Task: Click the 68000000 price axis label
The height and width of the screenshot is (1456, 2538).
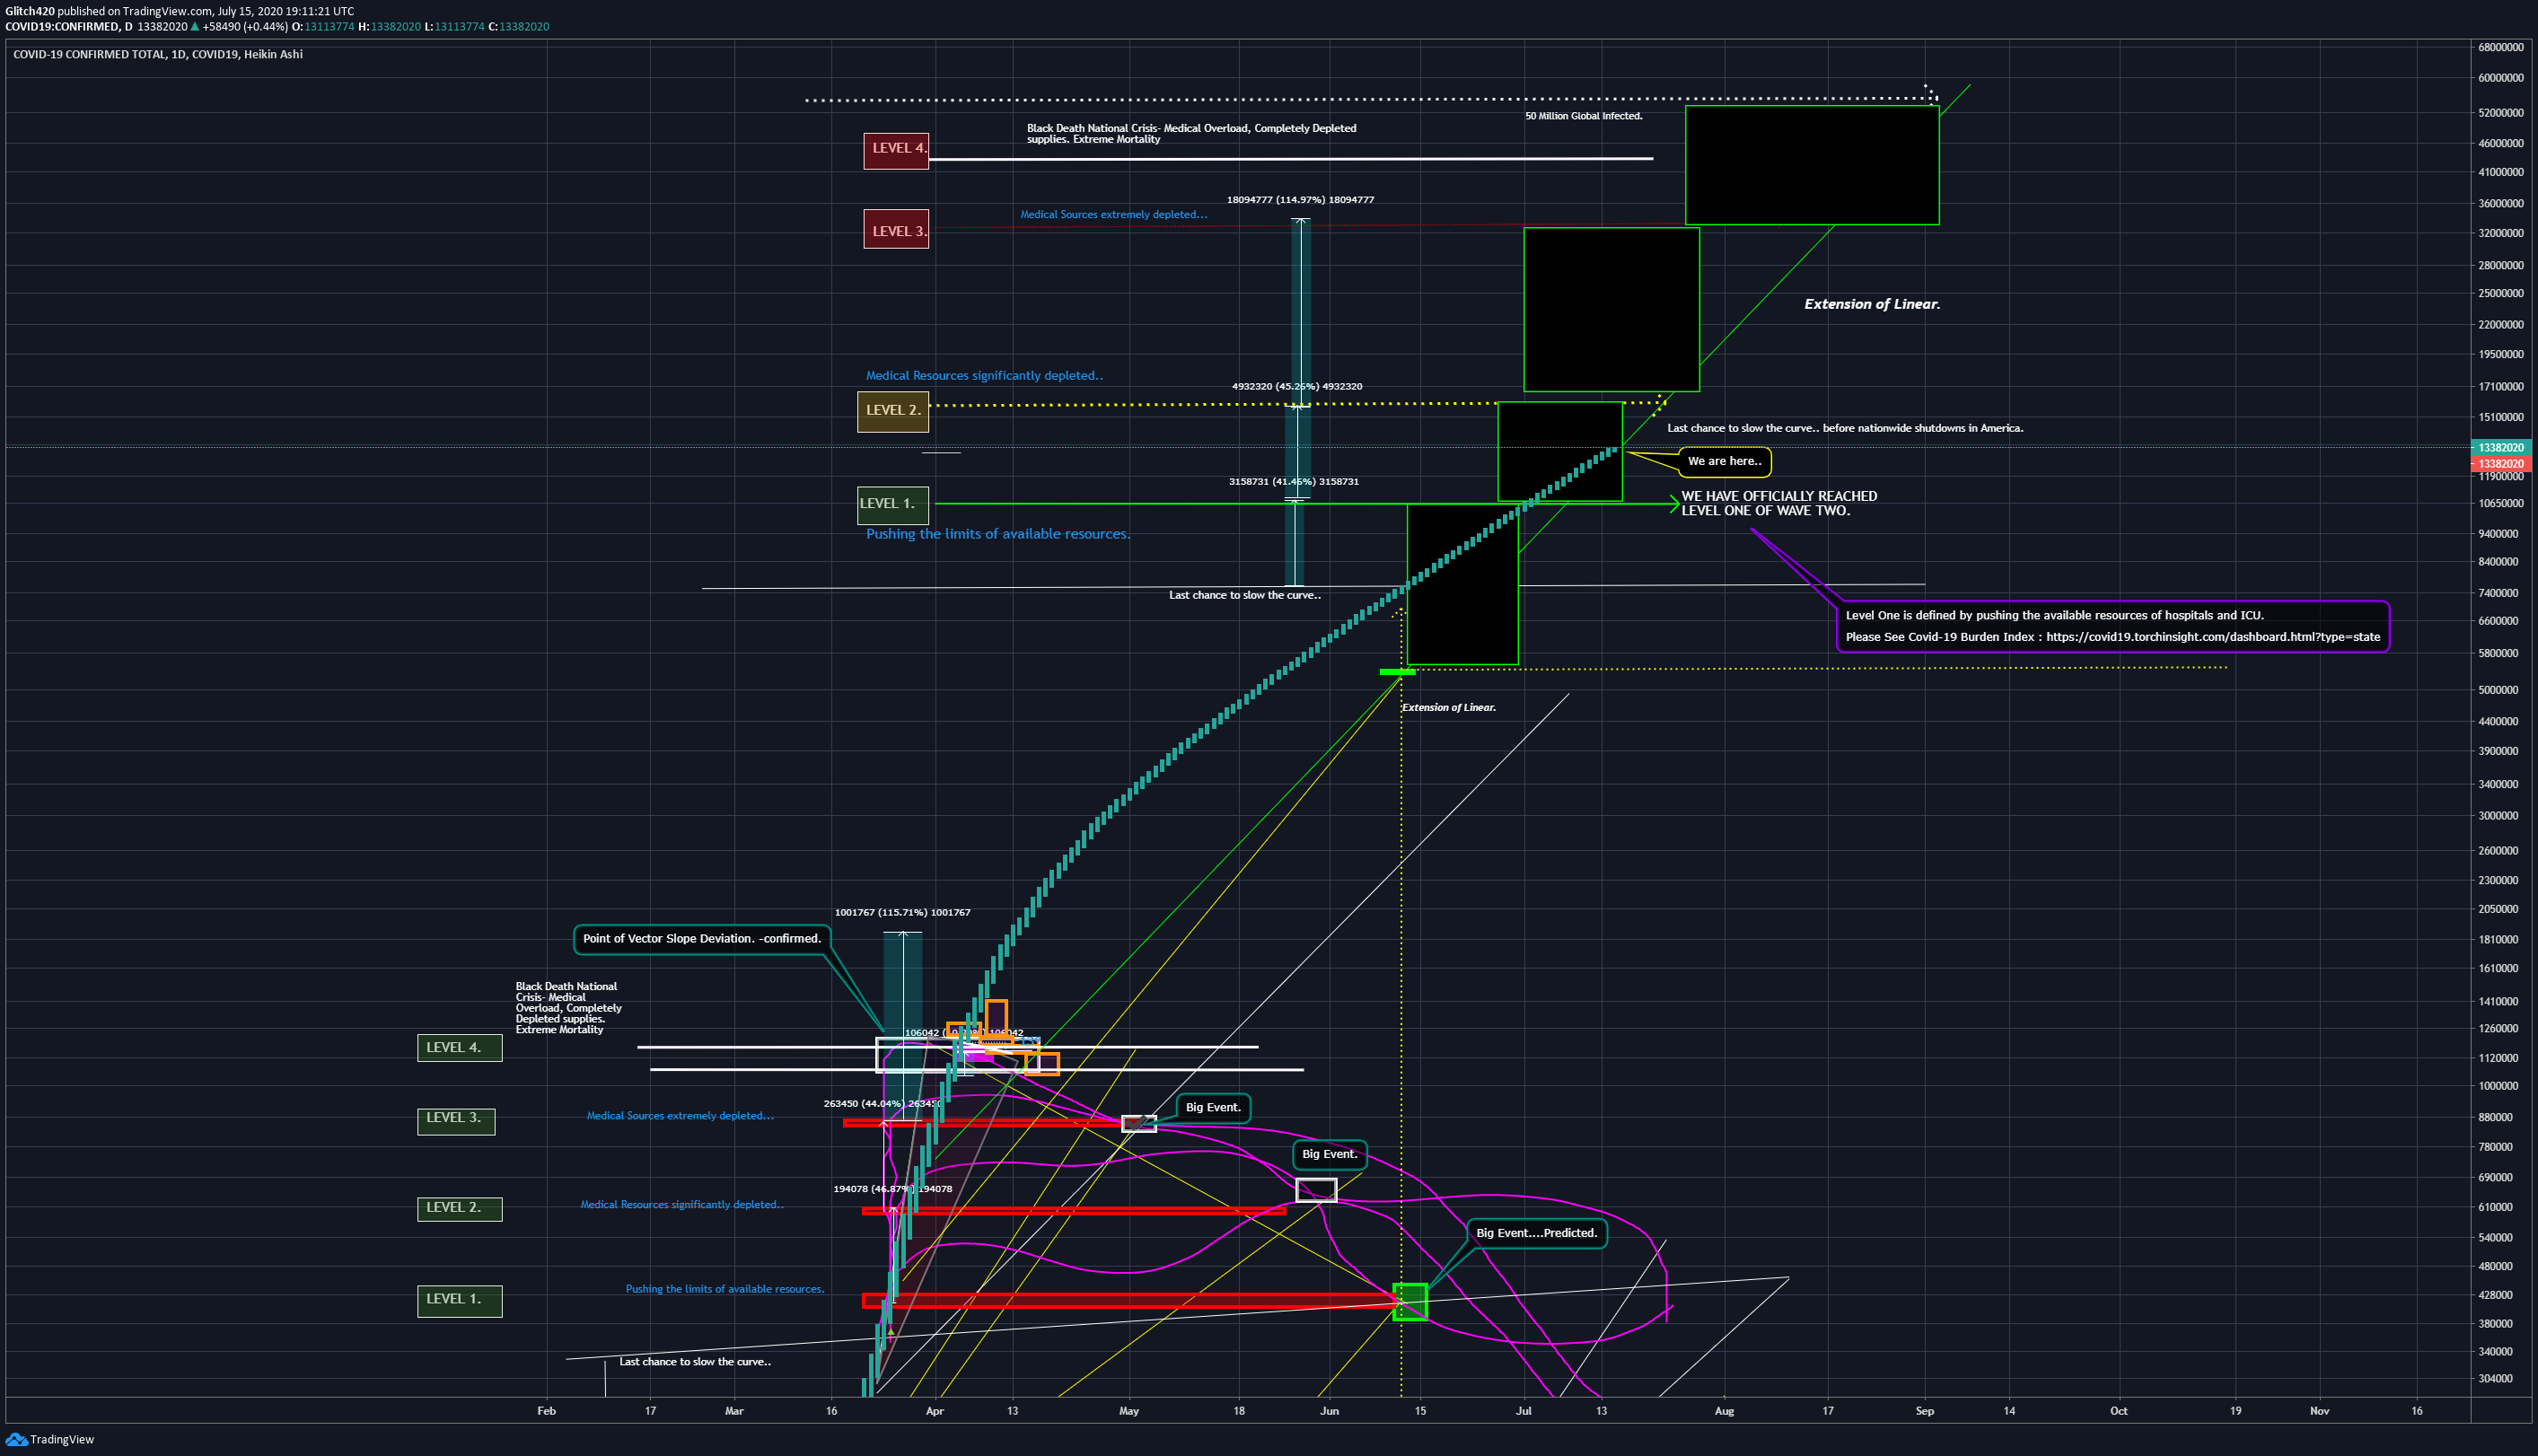Action: point(2501,47)
